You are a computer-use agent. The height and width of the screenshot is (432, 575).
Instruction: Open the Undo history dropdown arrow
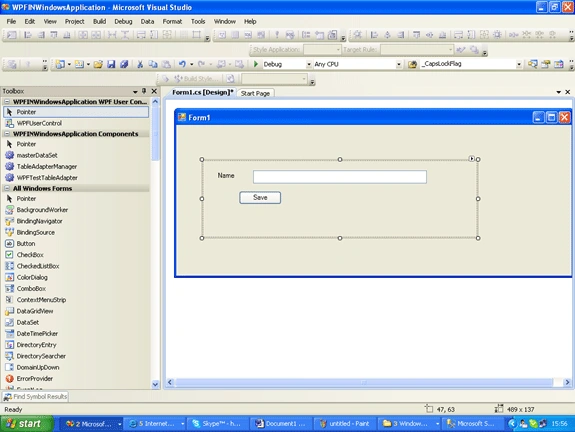click(191, 65)
